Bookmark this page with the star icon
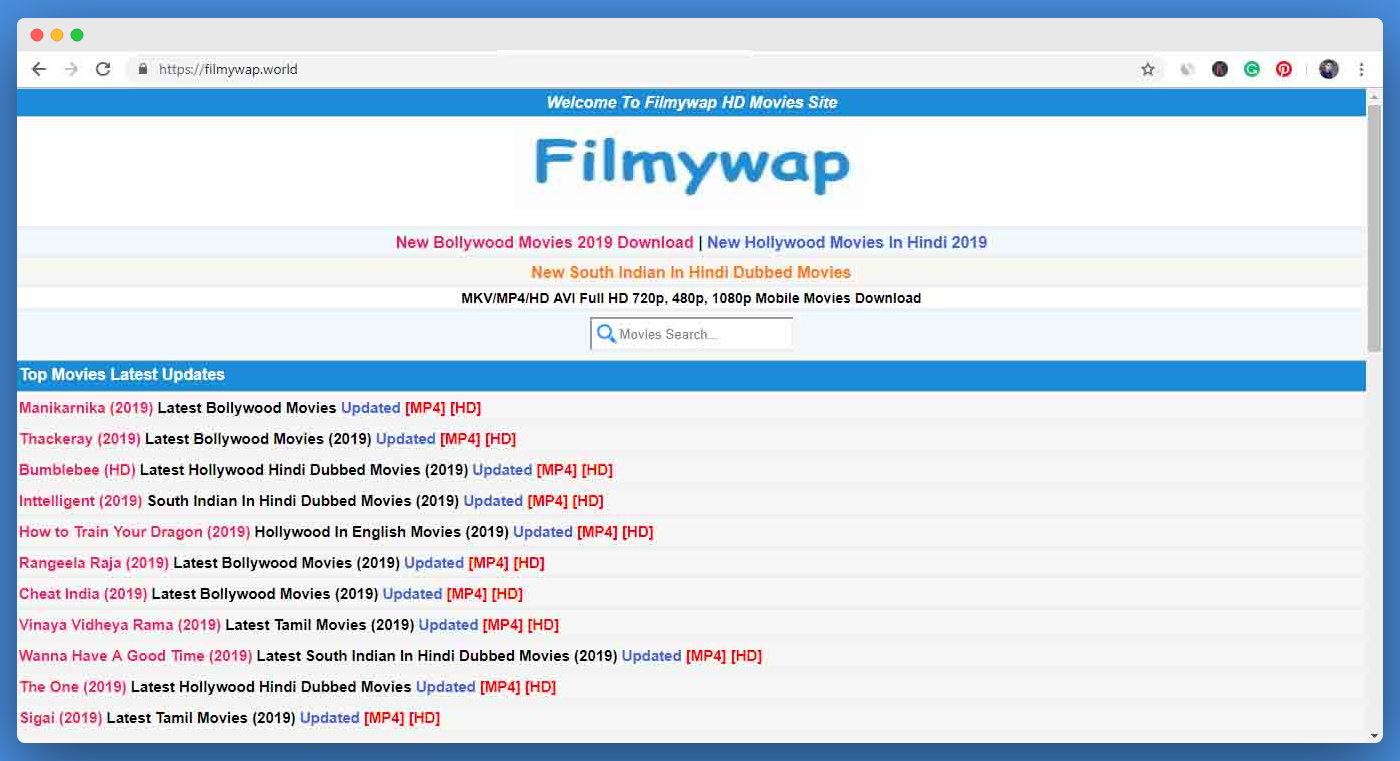The image size is (1400, 761). tap(1148, 69)
